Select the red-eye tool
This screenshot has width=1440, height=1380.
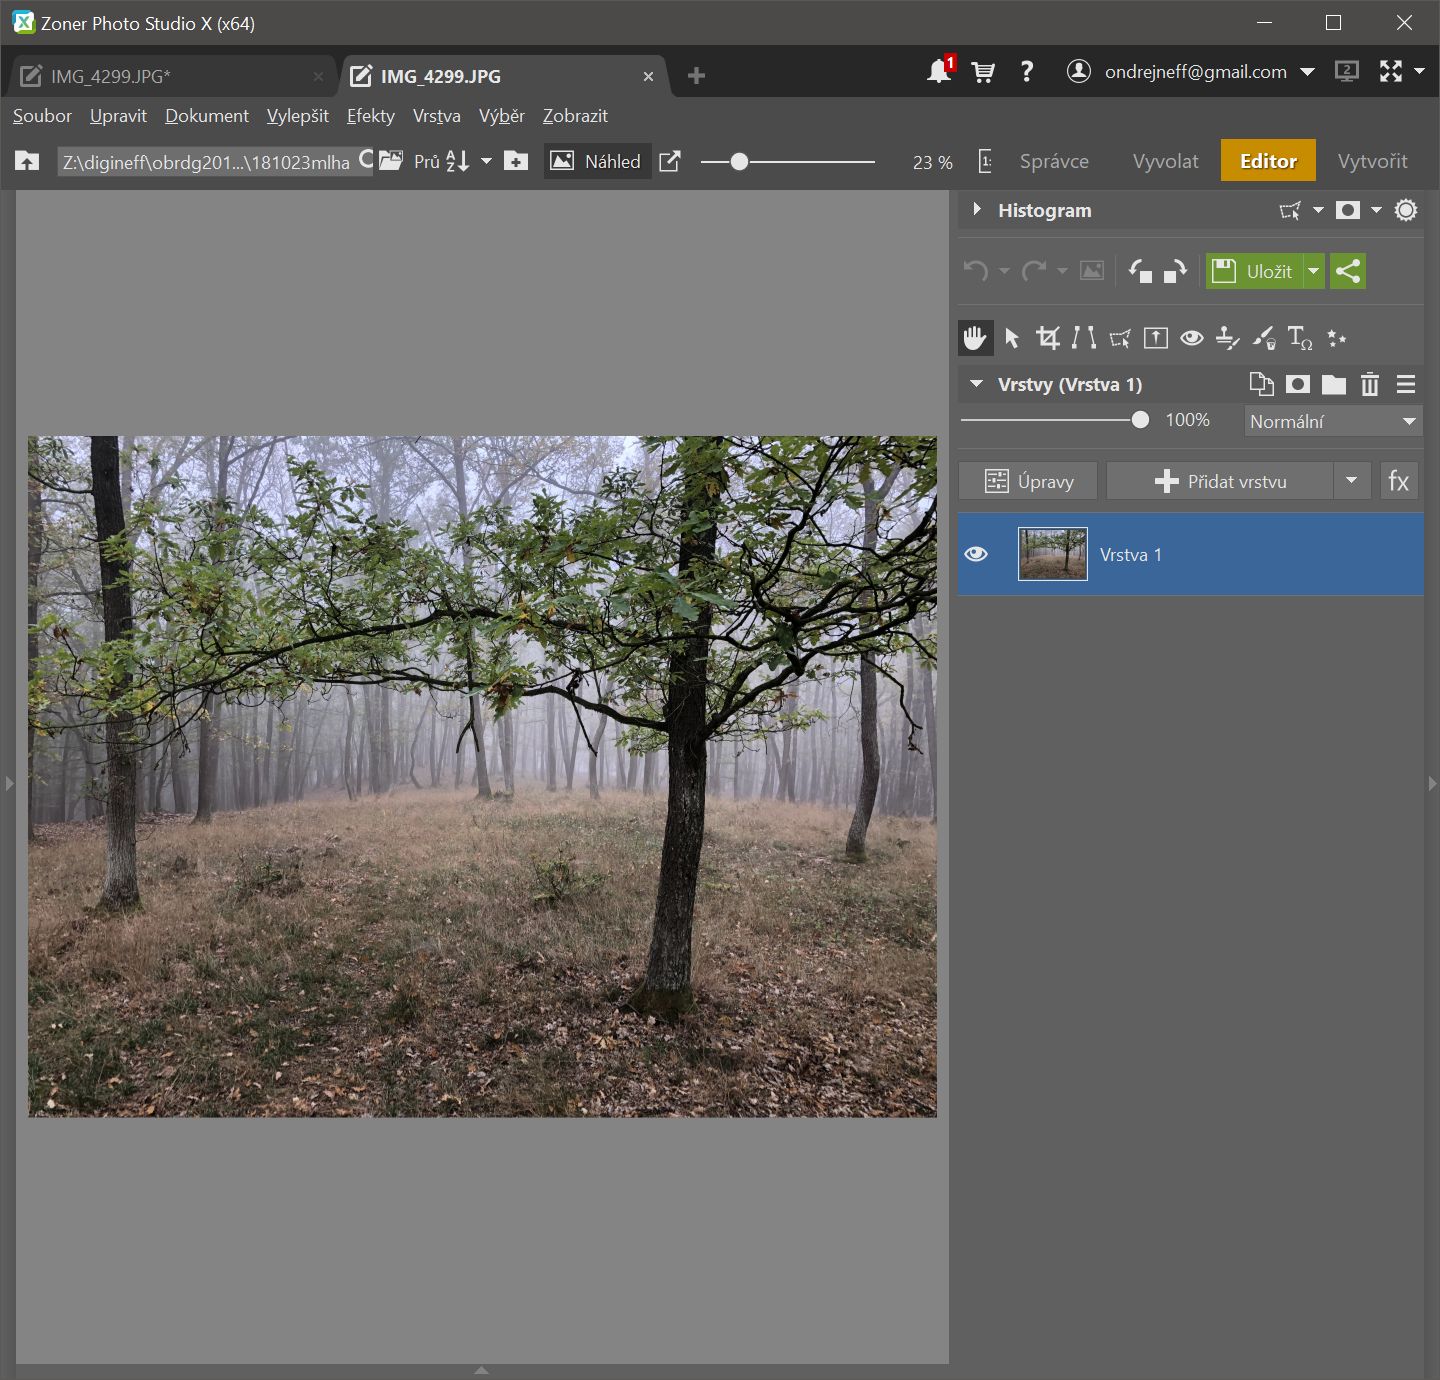[1191, 338]
